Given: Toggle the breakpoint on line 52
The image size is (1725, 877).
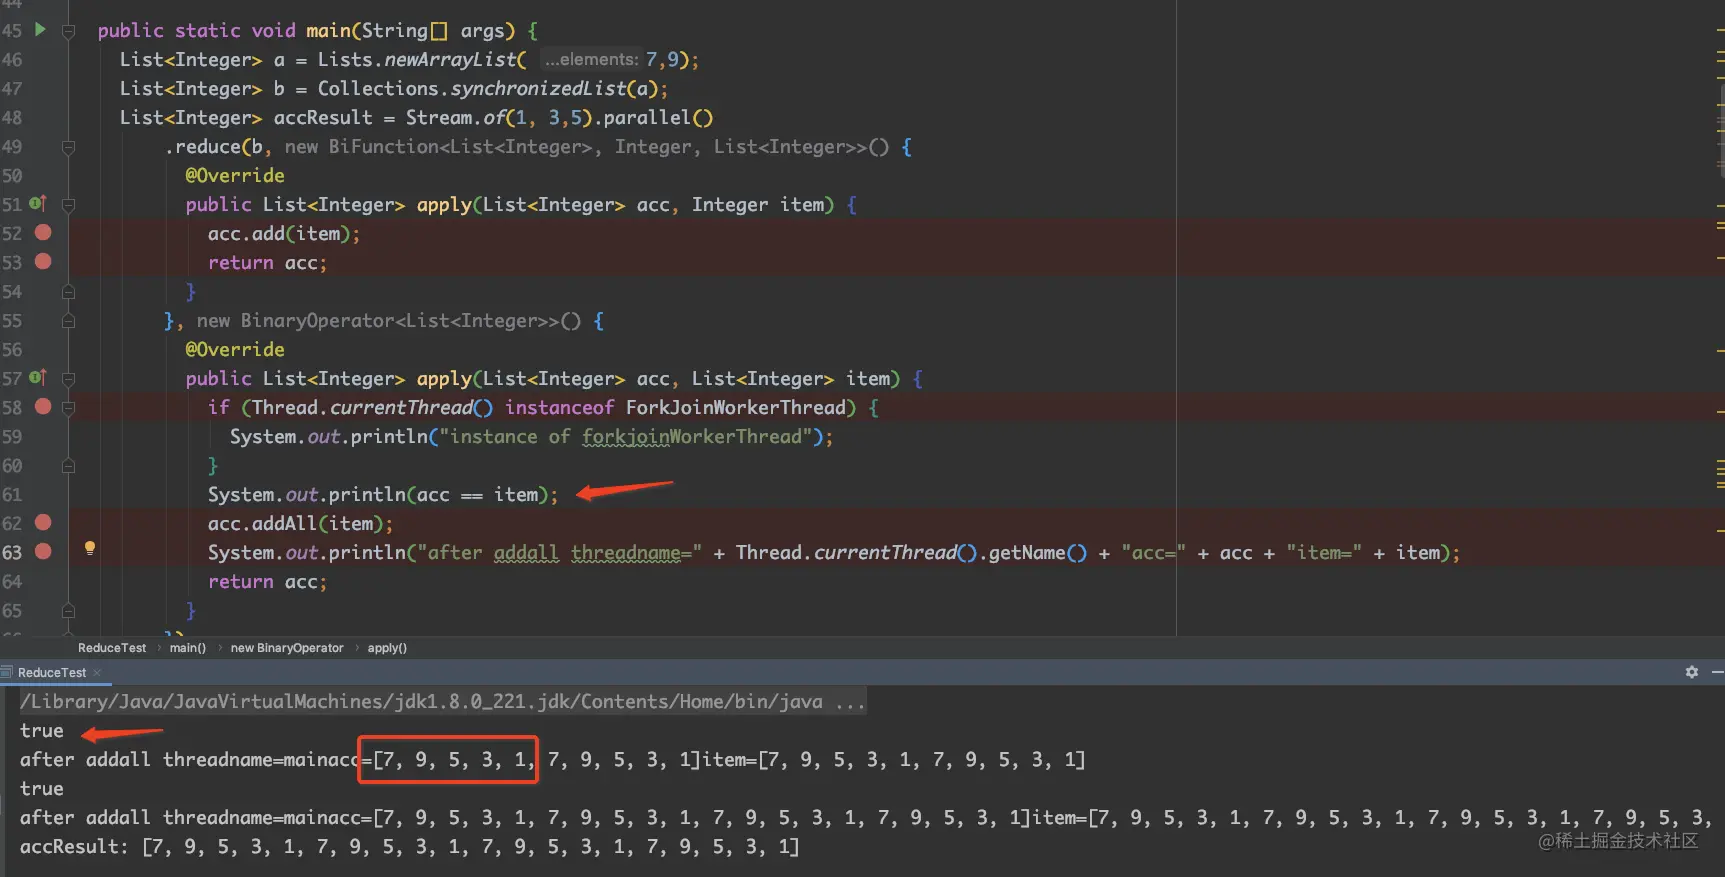Looking at the screenshot, I should pos(43,232).
